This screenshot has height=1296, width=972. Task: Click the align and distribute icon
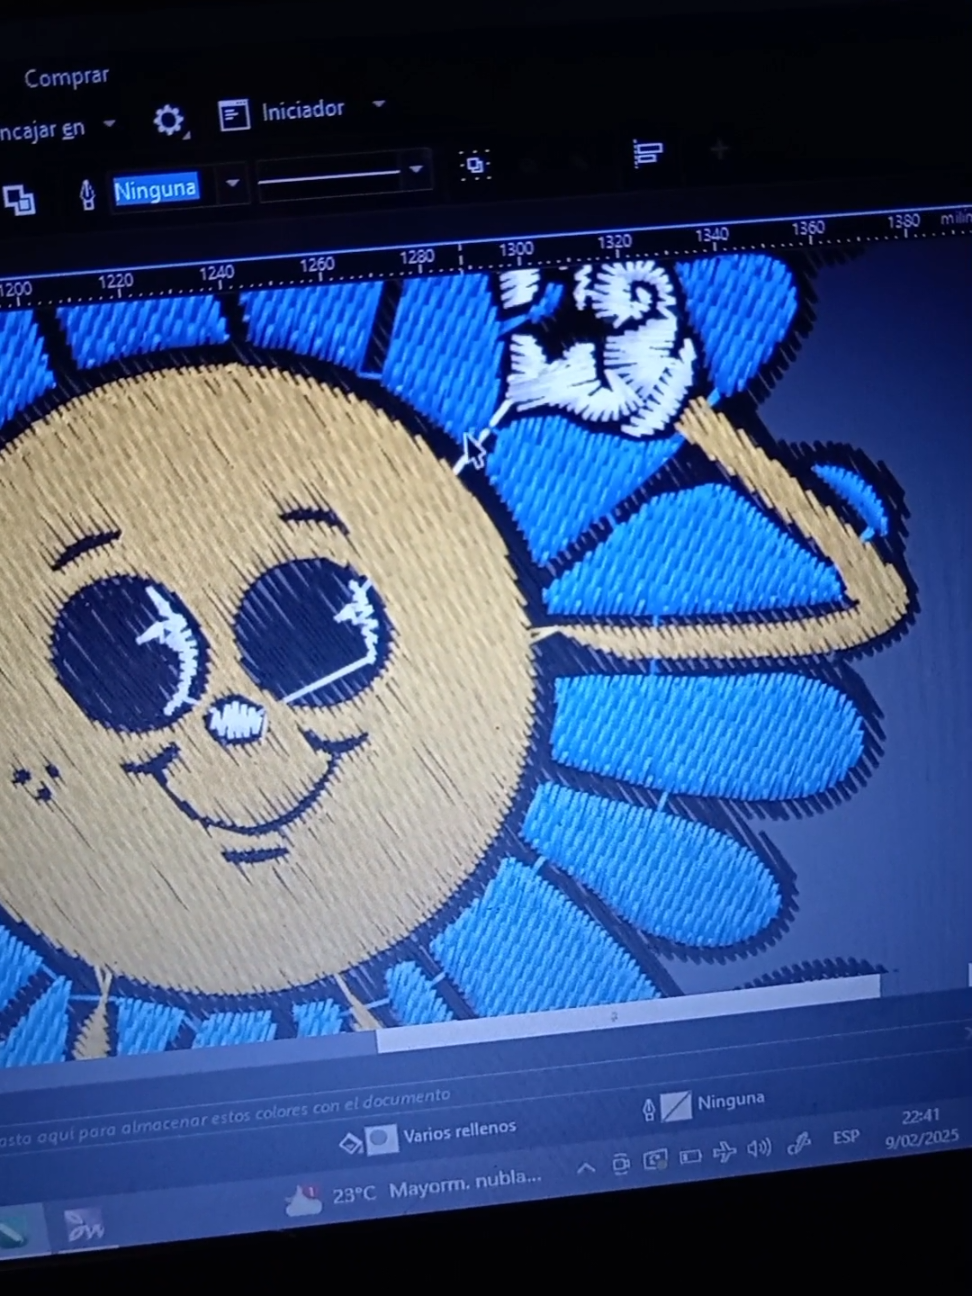[x=647, y=154]
